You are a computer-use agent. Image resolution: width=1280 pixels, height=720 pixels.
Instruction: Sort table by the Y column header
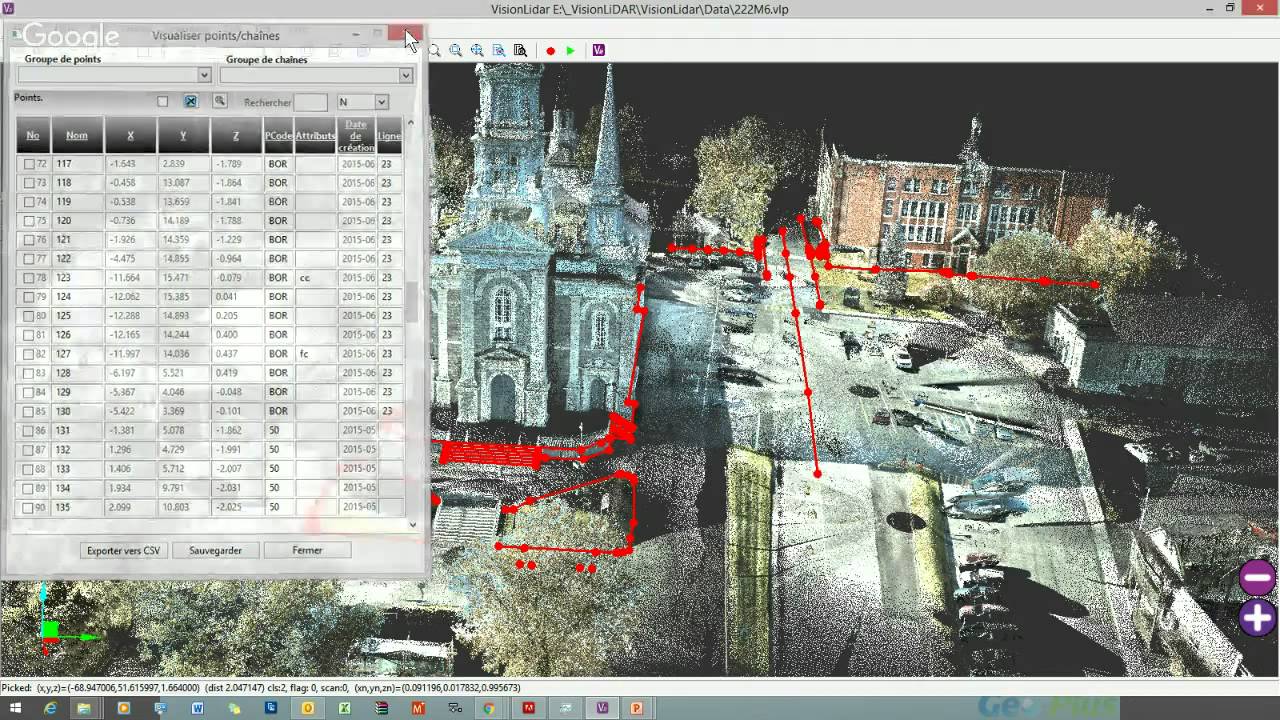tap(183, 135)
